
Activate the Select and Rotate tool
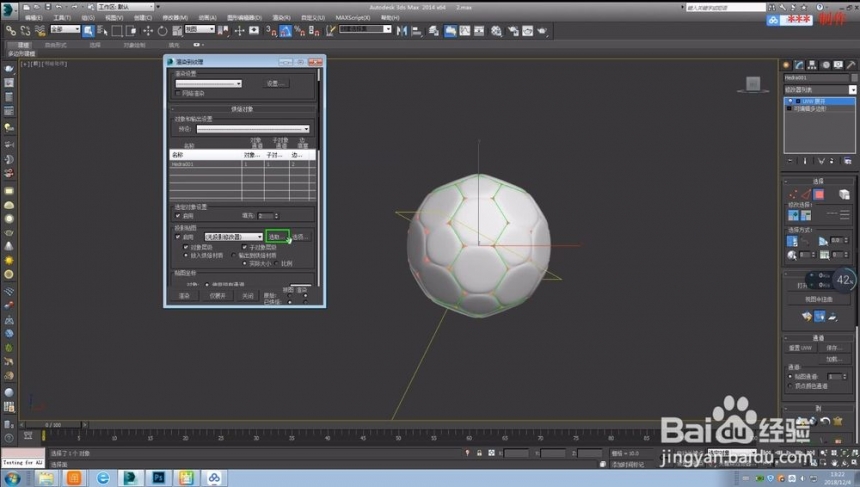[x=162, y=31]
